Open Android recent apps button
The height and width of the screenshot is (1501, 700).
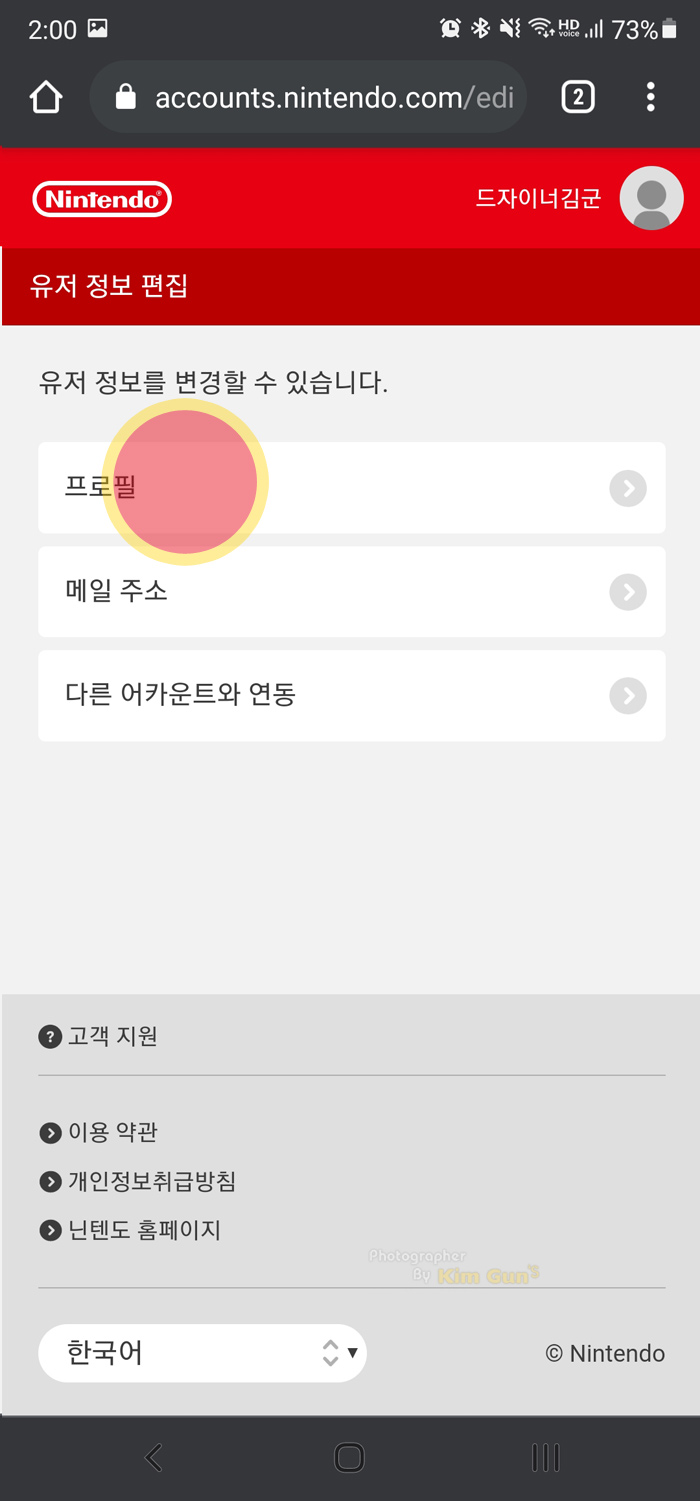click(545, 1457)
